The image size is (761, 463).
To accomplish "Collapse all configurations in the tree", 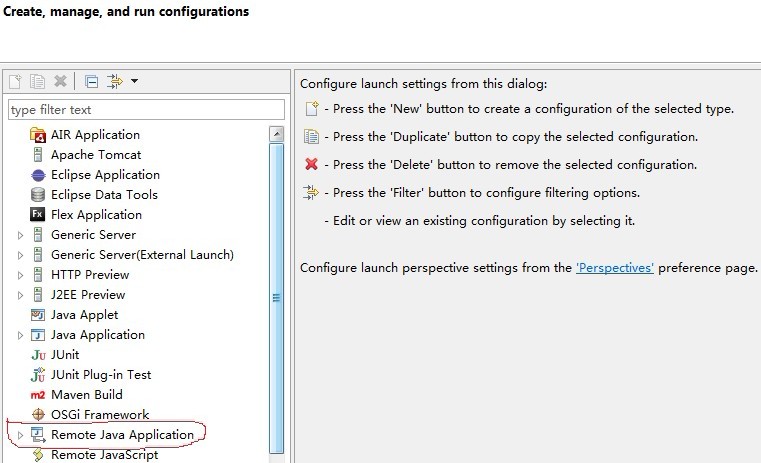I will [91, 81].
